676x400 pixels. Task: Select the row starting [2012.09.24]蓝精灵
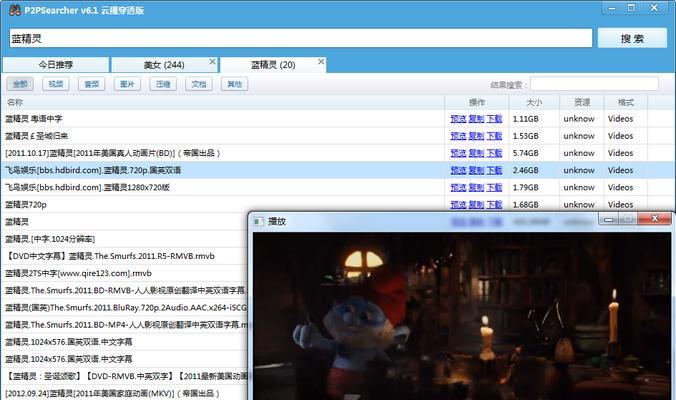[x=125, y=393]
